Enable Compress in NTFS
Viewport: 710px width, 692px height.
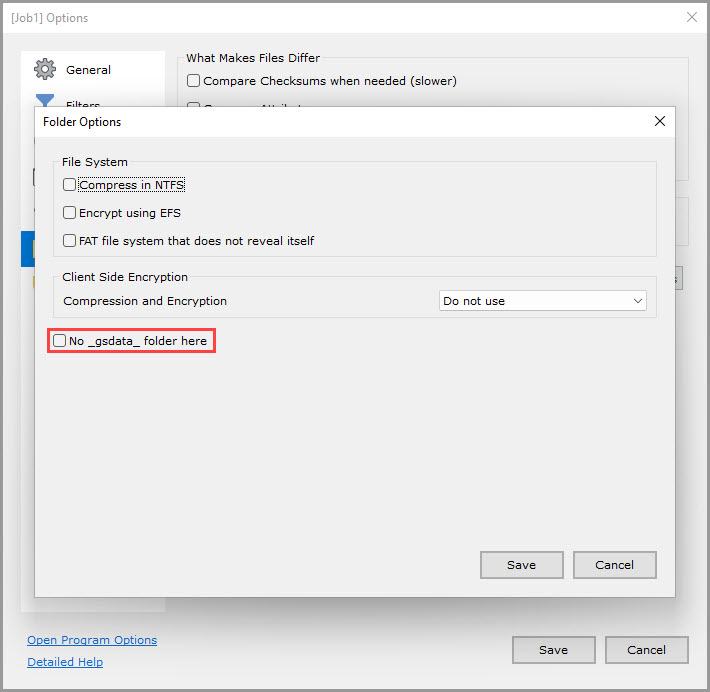[x=70, y=185]
